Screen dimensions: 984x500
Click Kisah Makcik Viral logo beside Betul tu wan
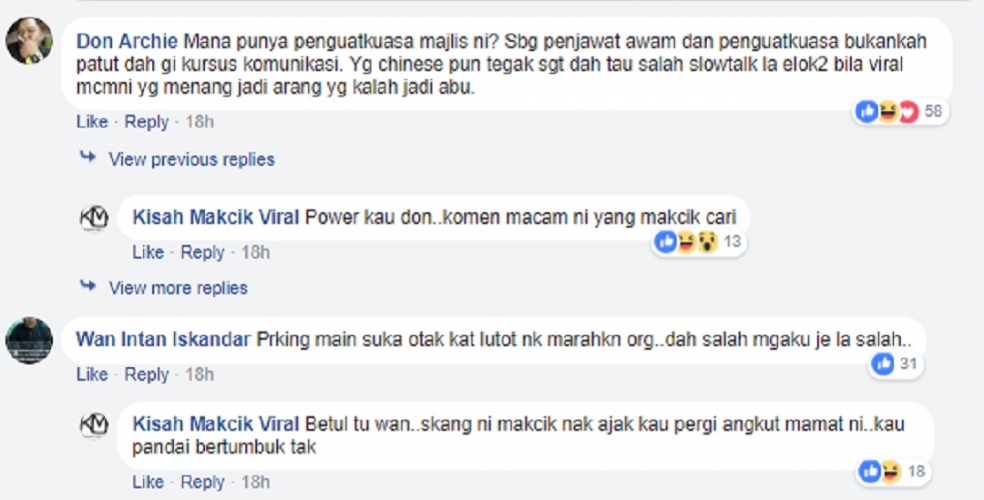94,425
